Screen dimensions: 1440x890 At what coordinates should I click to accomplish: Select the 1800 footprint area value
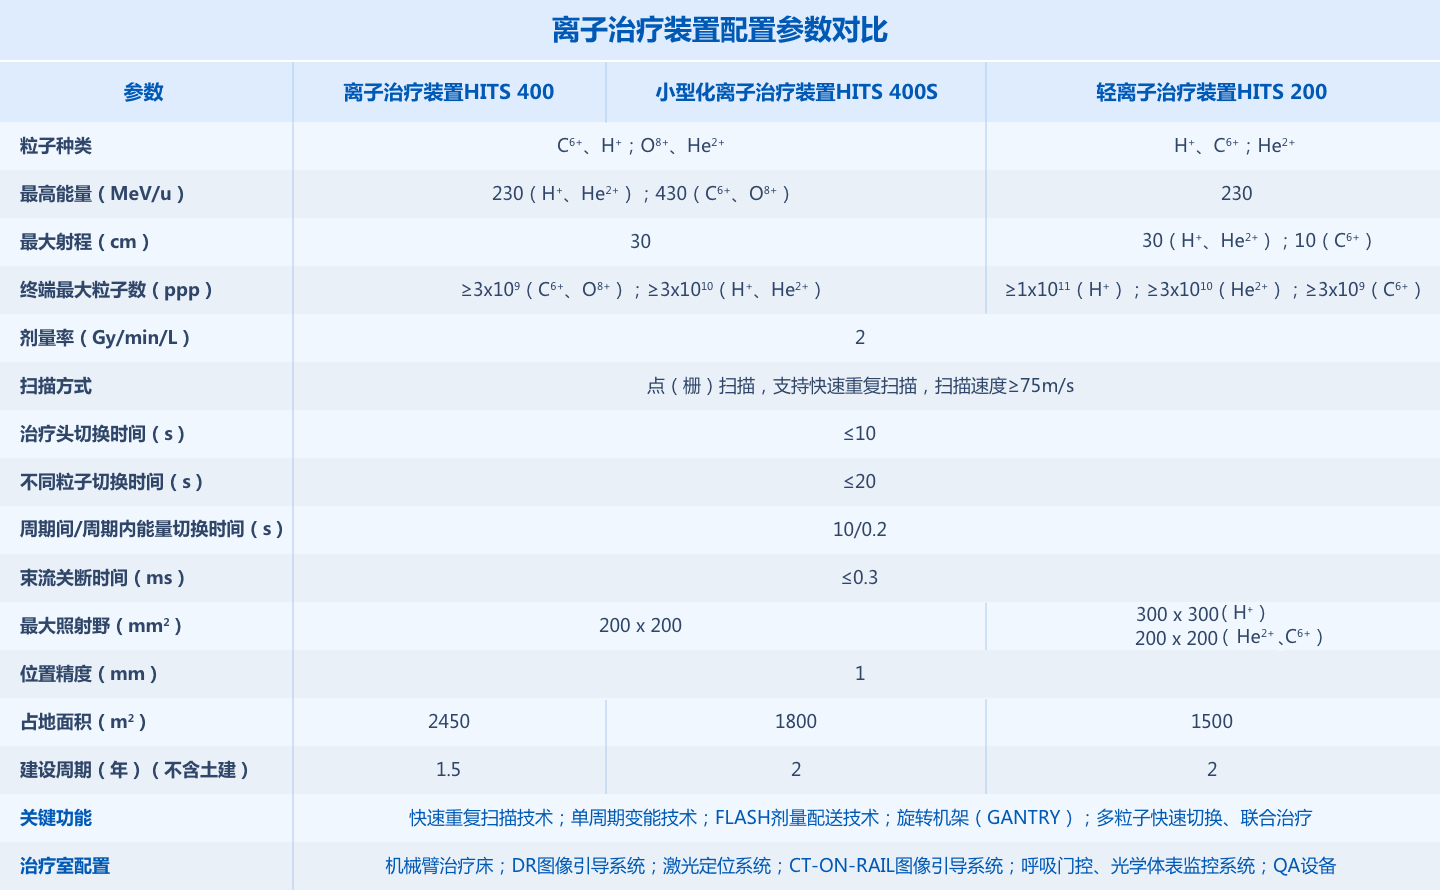(795, 722)
